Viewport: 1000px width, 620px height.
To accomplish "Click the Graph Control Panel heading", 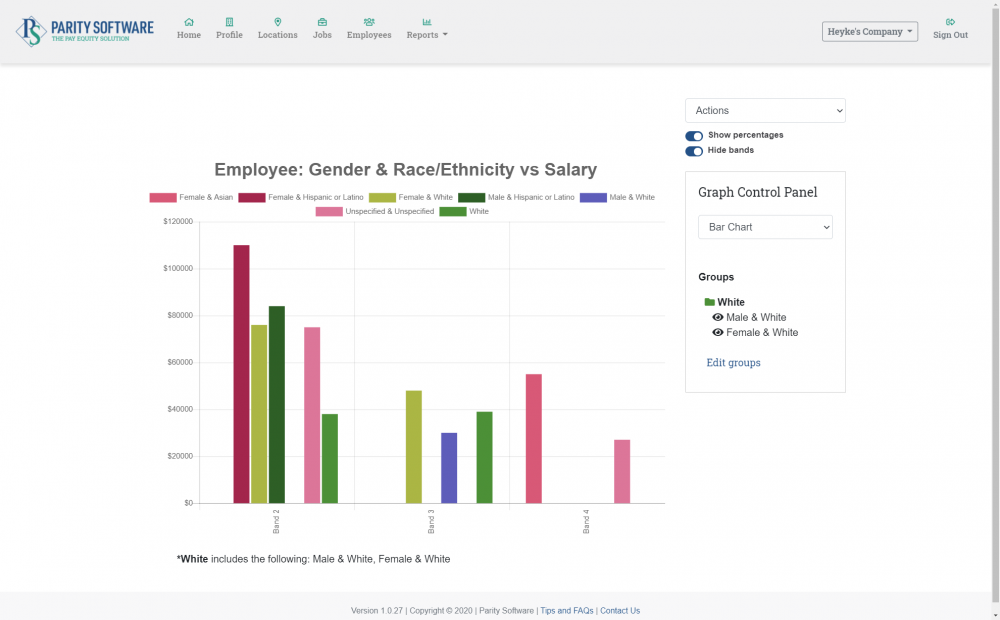I will [x=758, y=192].
